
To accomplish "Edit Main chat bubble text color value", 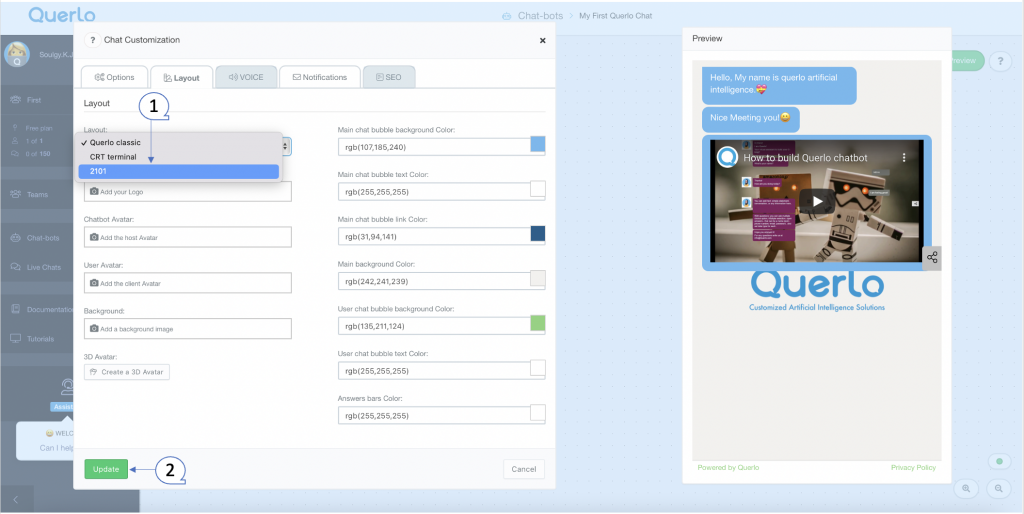I will click(x=434, y=191).
